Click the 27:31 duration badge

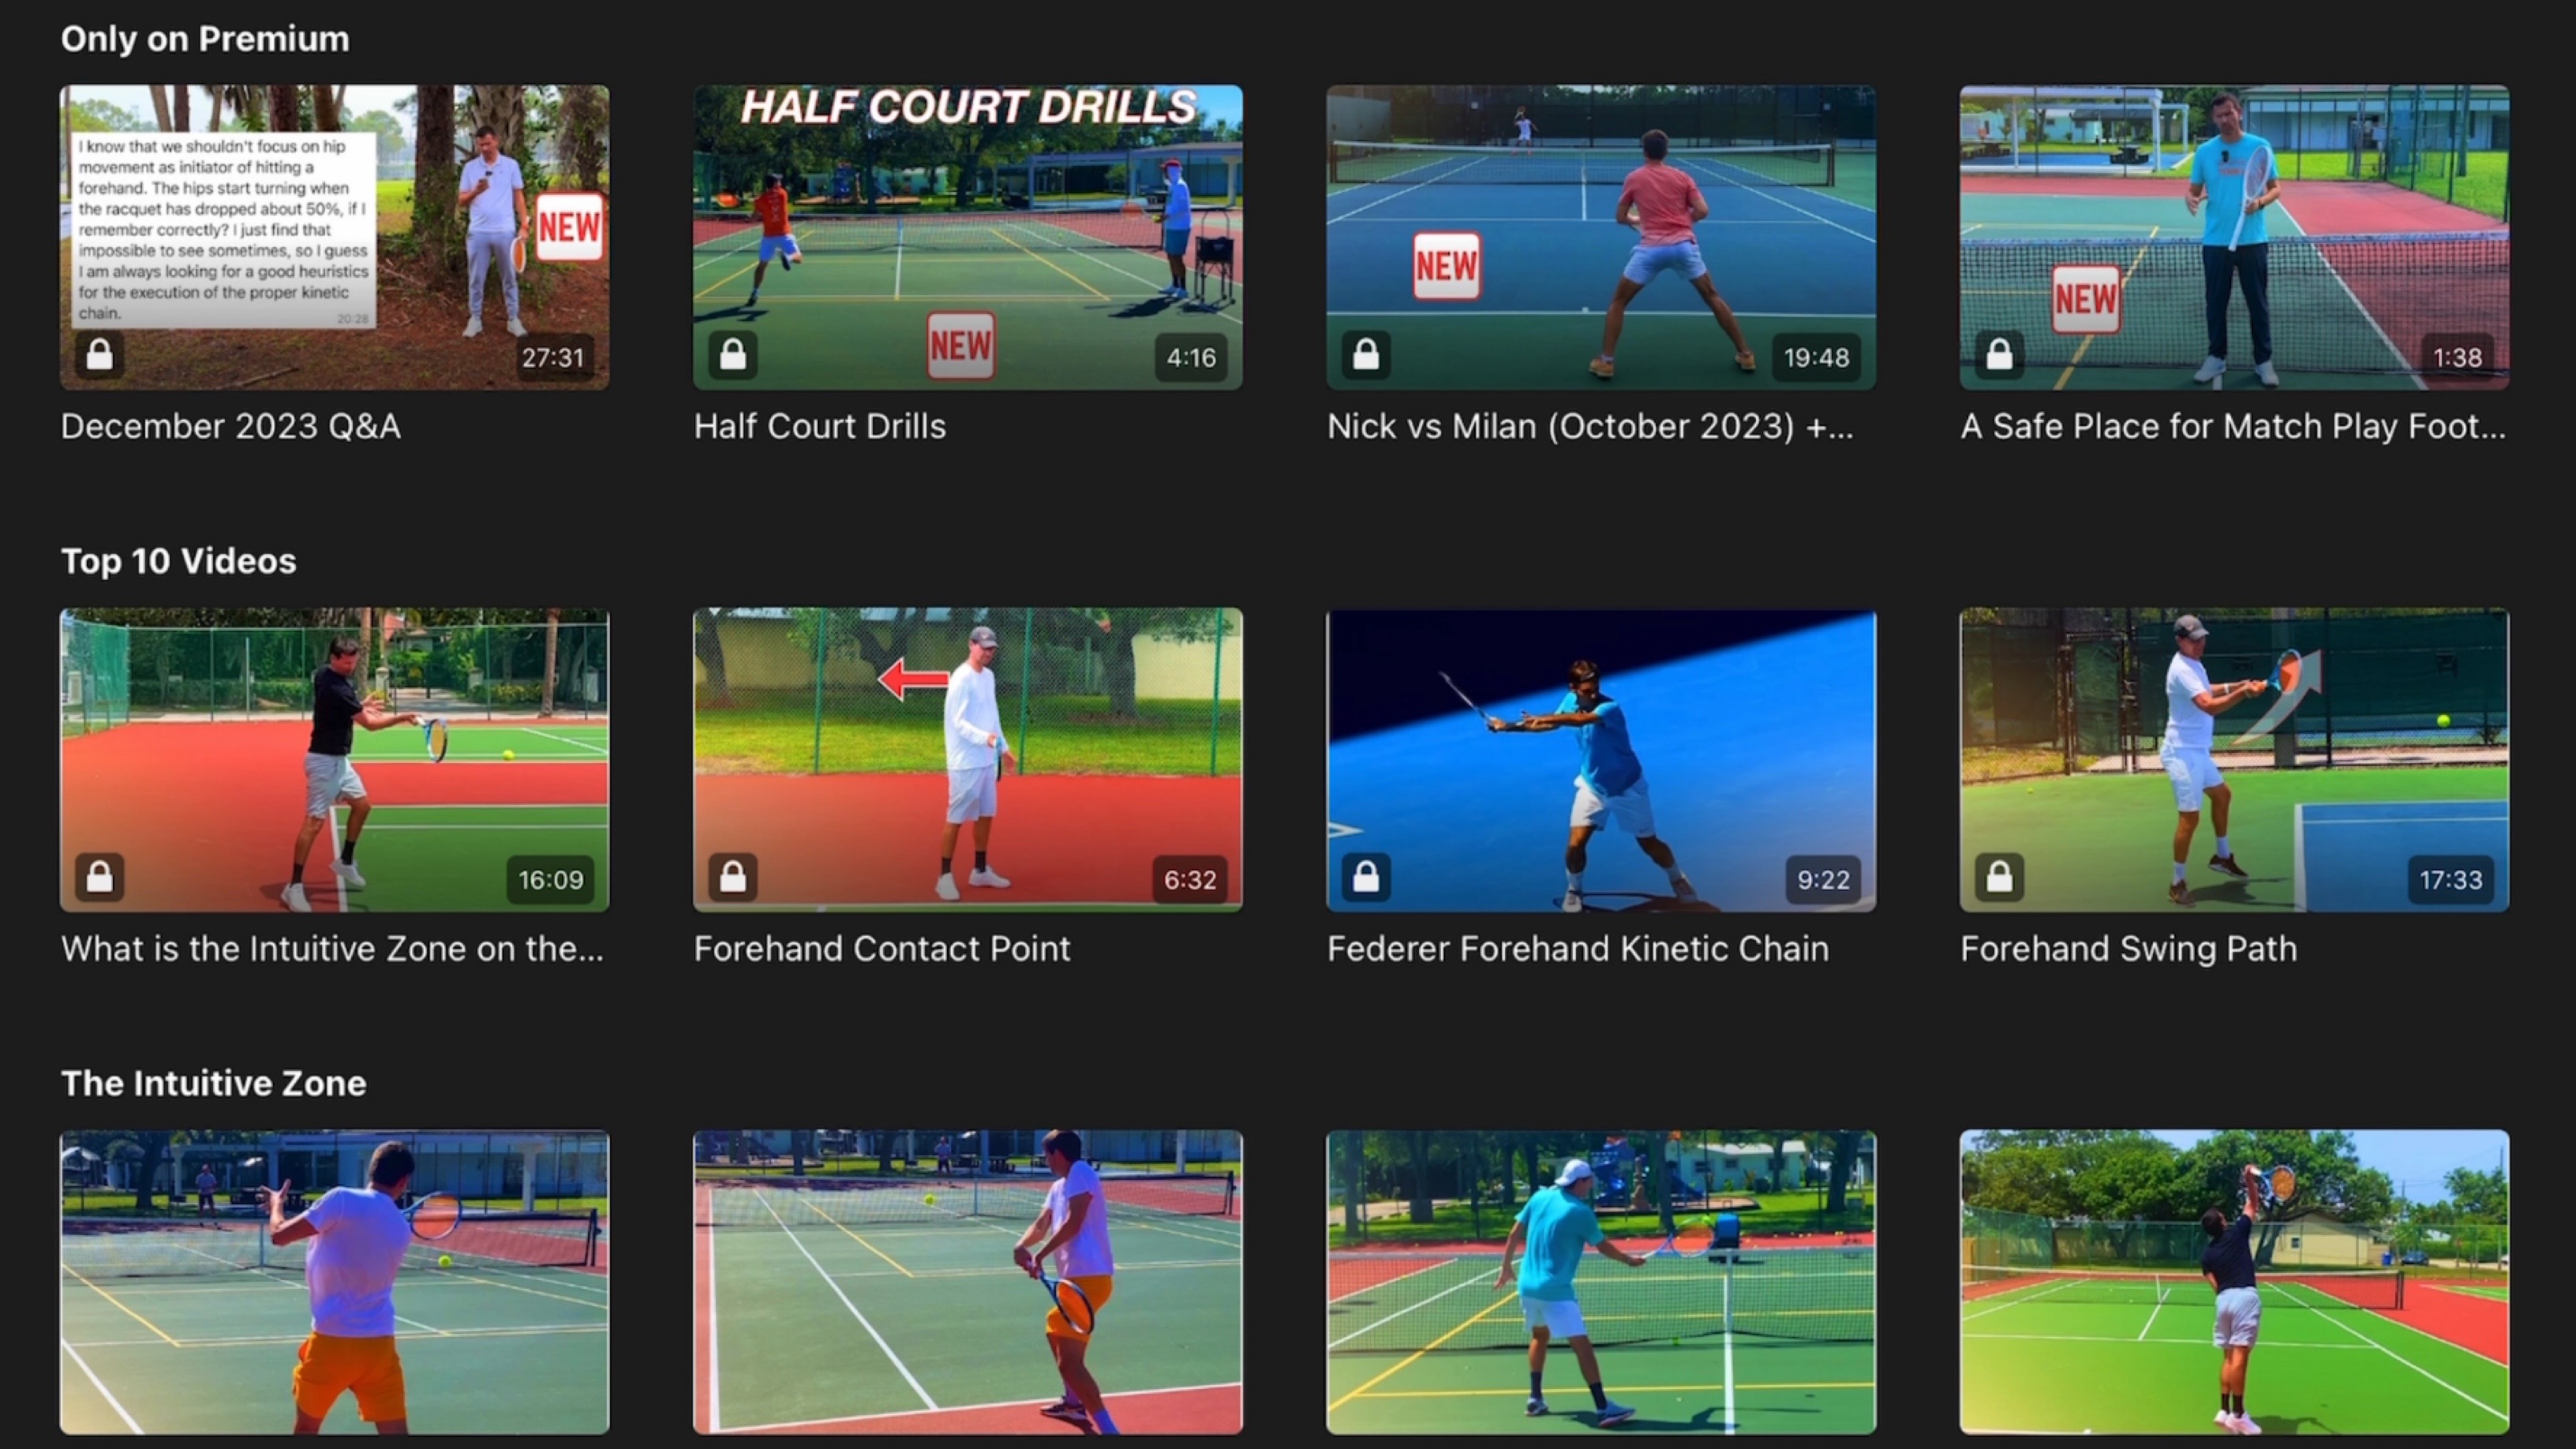(552, 358)
